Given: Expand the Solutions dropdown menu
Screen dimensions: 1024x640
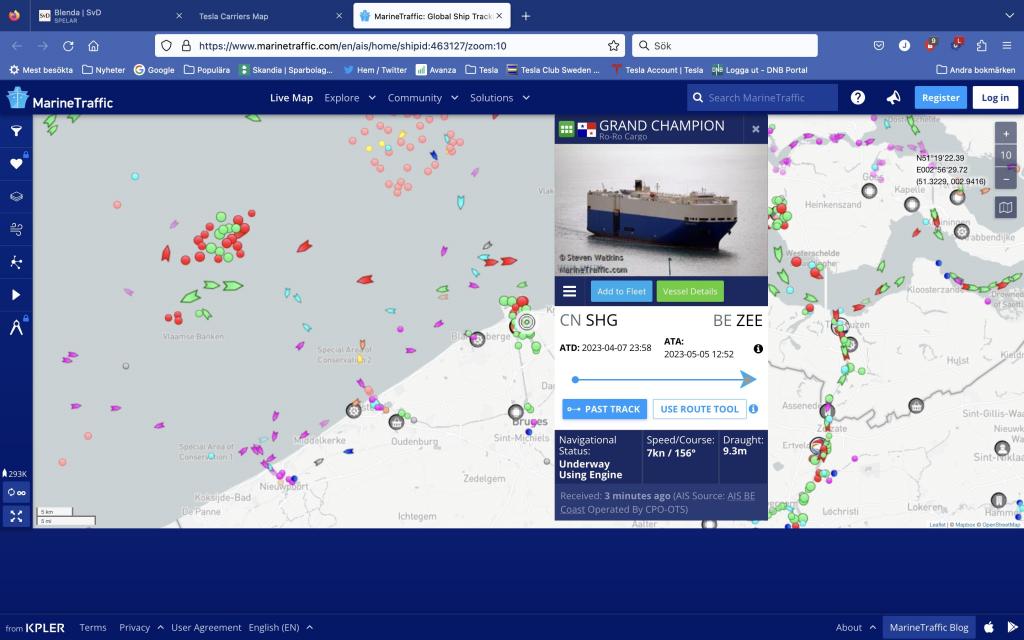Looking at the screenshot, I should pos(500,97).
